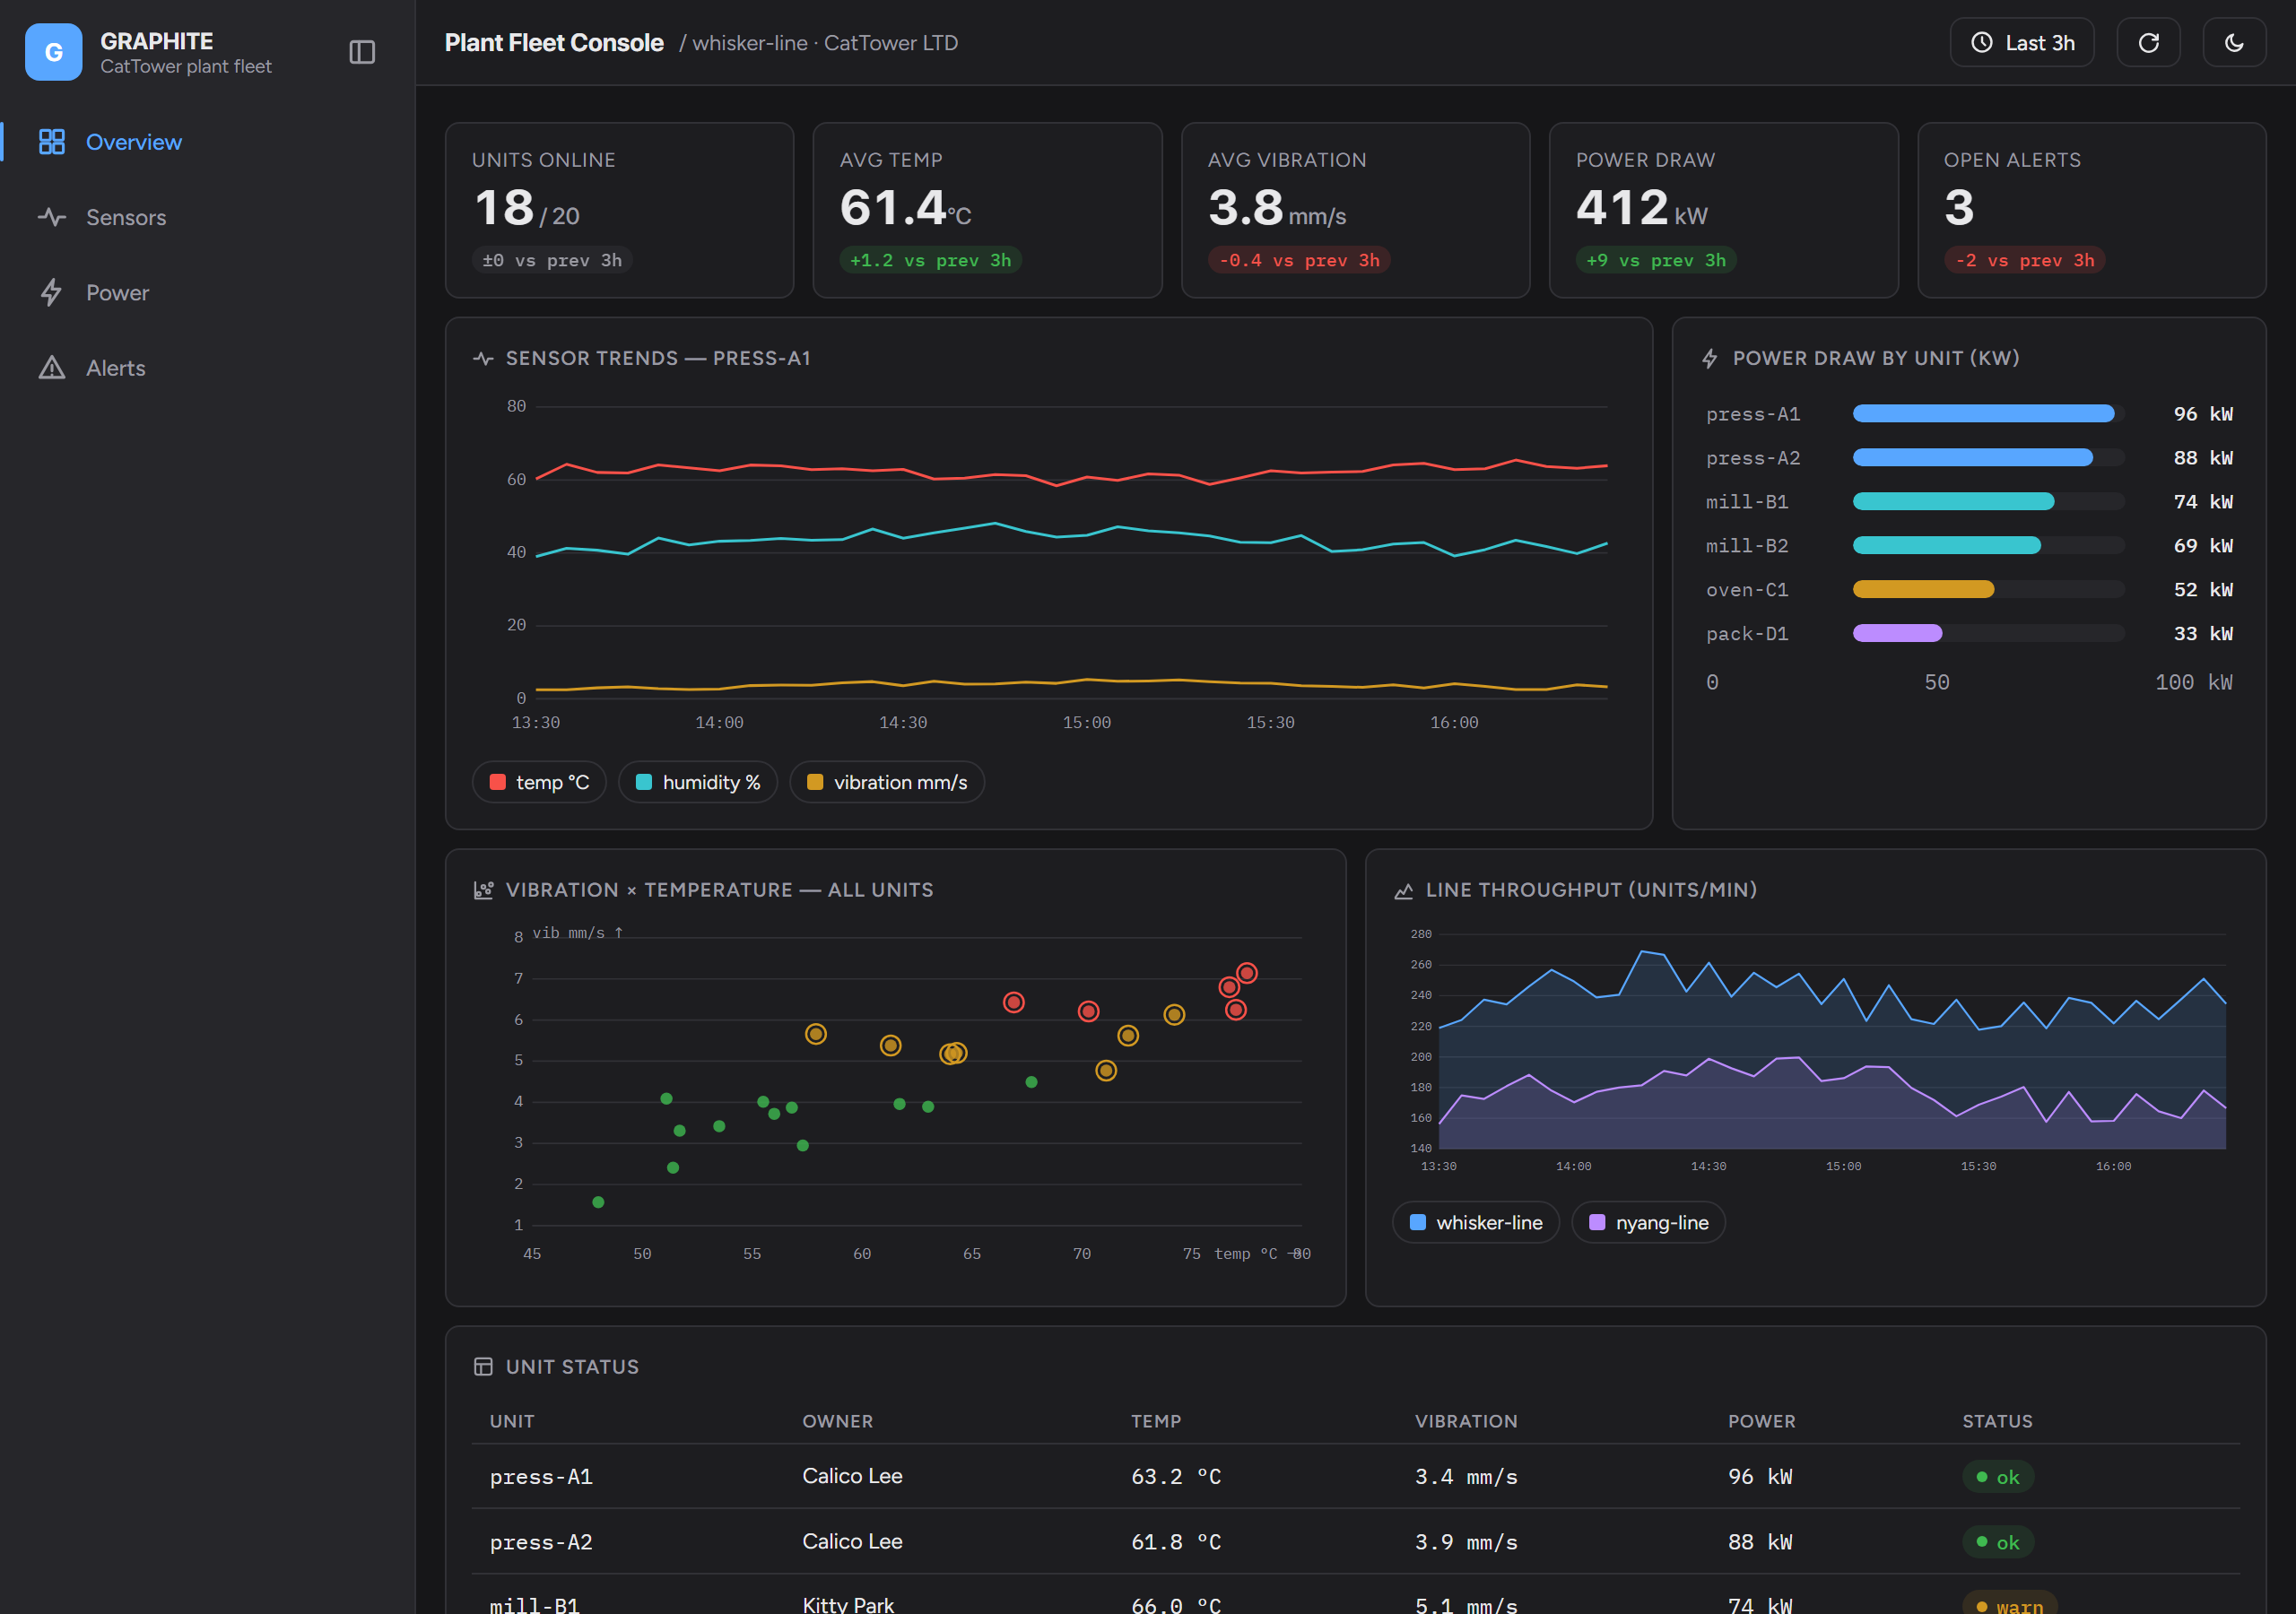Open the Power page
This screenshot has height=1614, width=2296.
click(208, 292)
